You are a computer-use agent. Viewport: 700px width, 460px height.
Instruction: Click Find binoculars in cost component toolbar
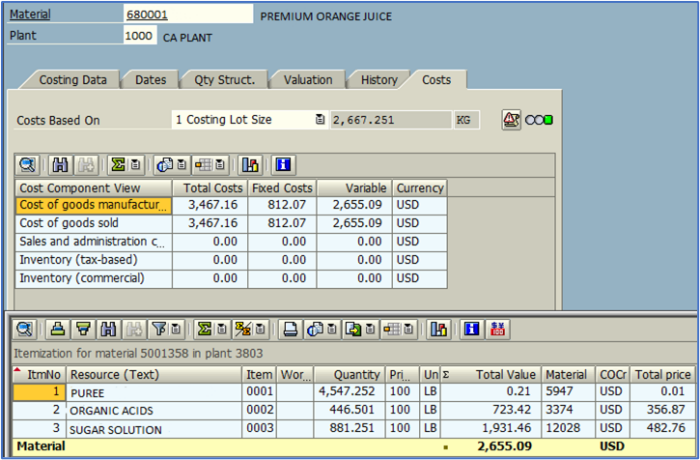[x=60, y=165]
